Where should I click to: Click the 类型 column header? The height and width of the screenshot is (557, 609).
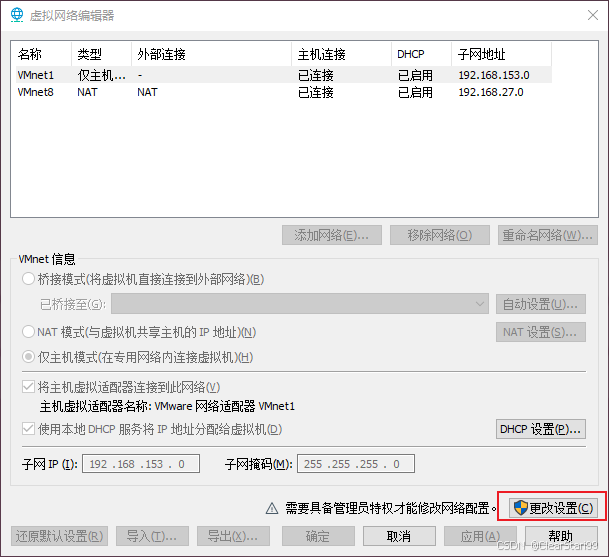click(x=102, y=54)
